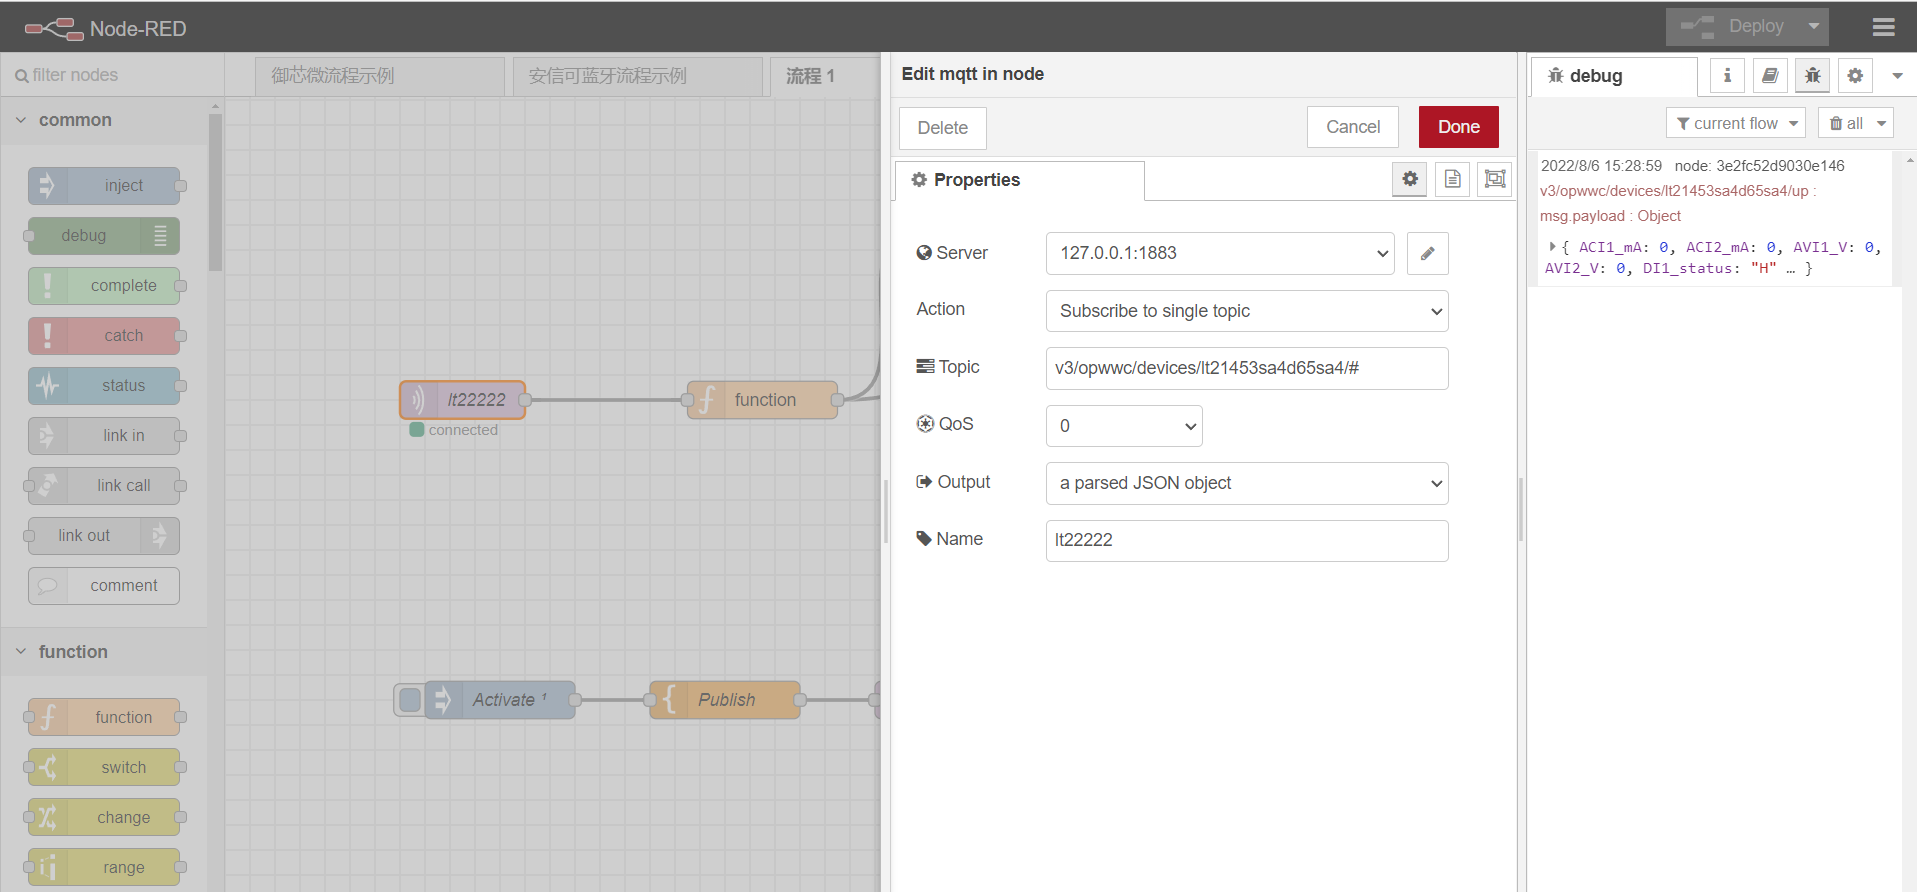This screenshot has width=1917, height=892.
Task: Click the 'Edit mqtt in node' tray title
Action: click(972, 74)
